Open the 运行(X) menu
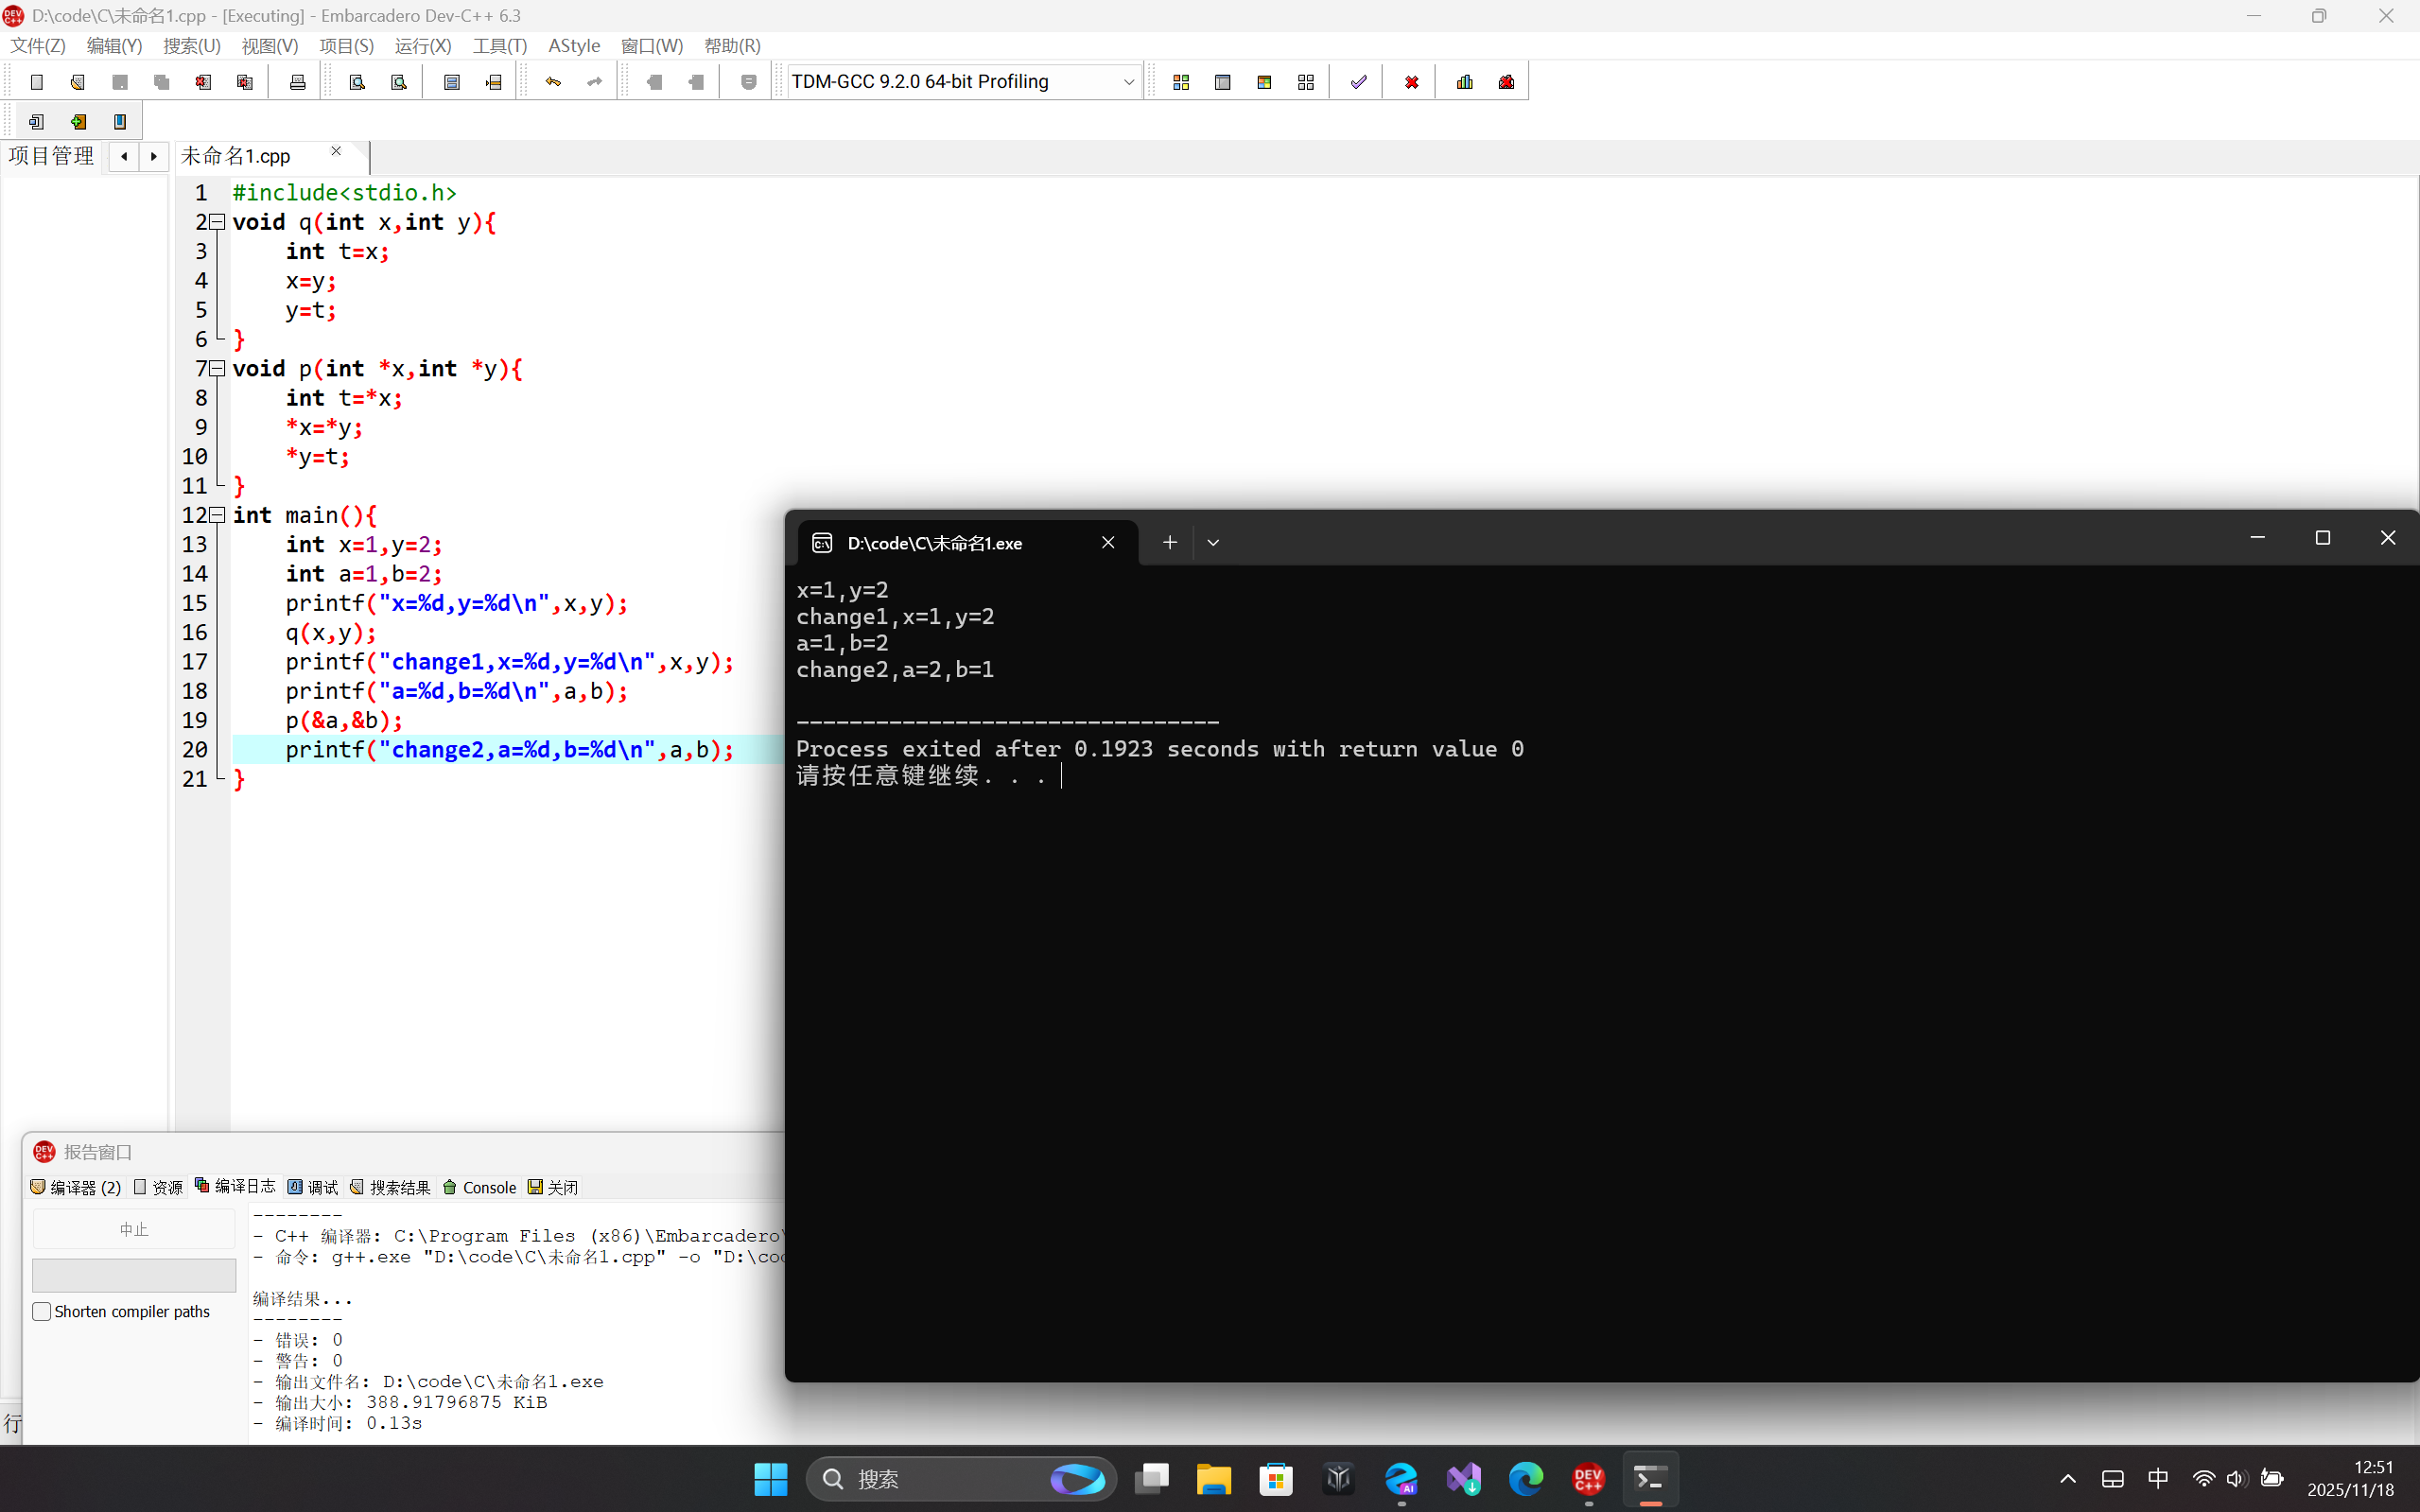The height and width of the screenshot is (1512, 2420). pyautogui.click(x=422, y=46)
